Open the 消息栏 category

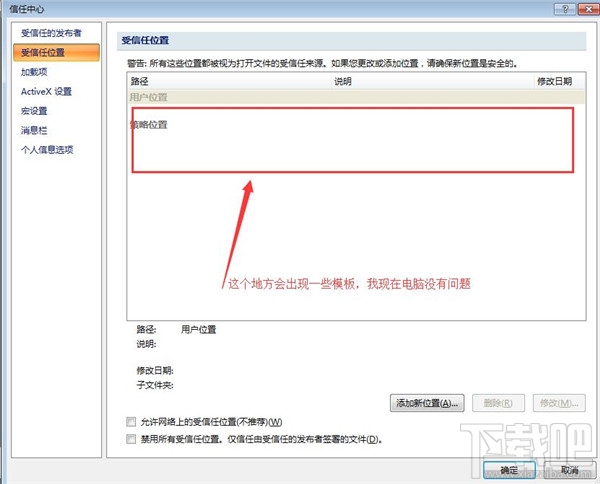coord(34,130)
